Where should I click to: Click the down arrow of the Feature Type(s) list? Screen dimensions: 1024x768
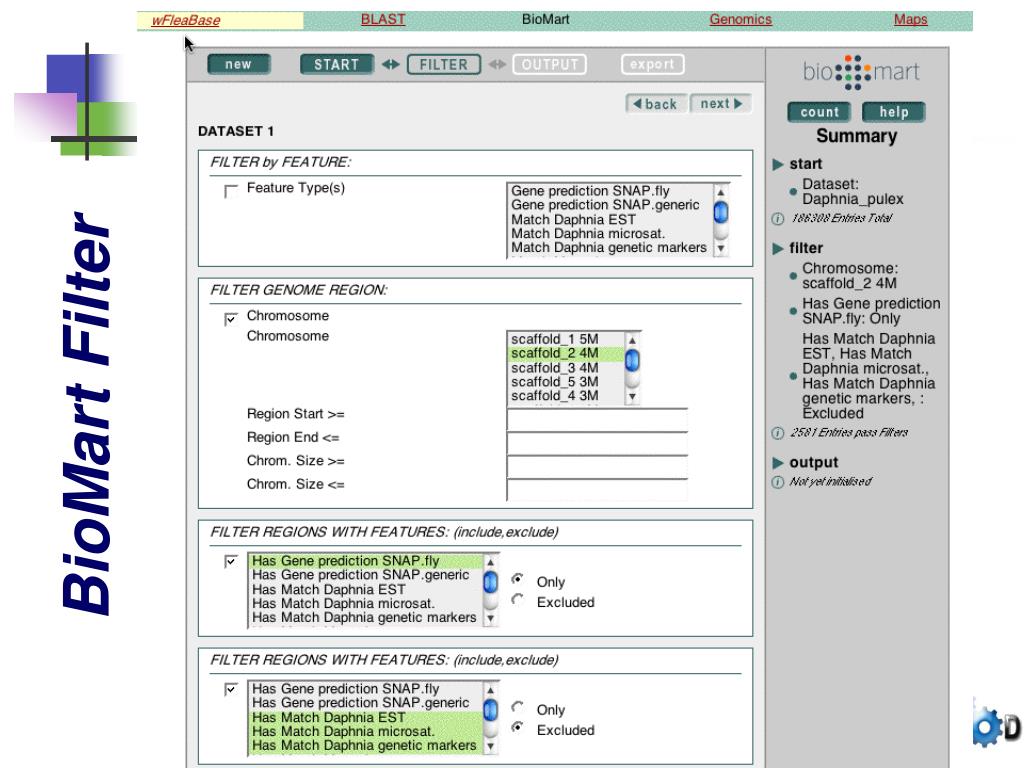click(720, 248)
